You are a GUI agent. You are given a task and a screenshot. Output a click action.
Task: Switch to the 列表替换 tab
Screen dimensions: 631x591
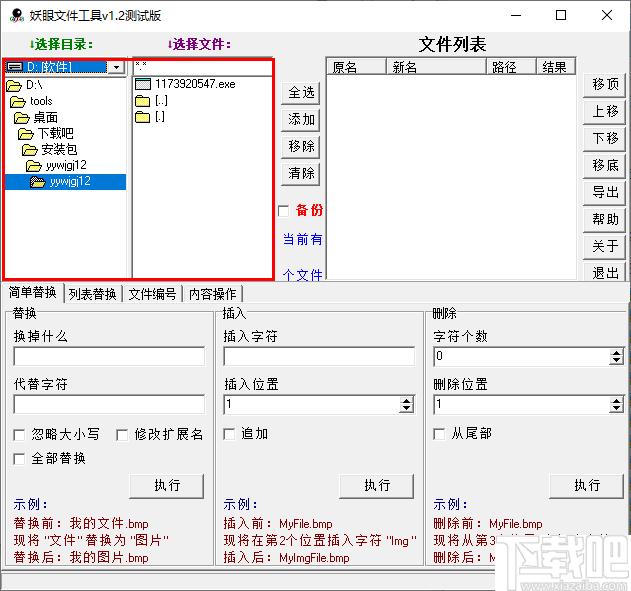93,294
